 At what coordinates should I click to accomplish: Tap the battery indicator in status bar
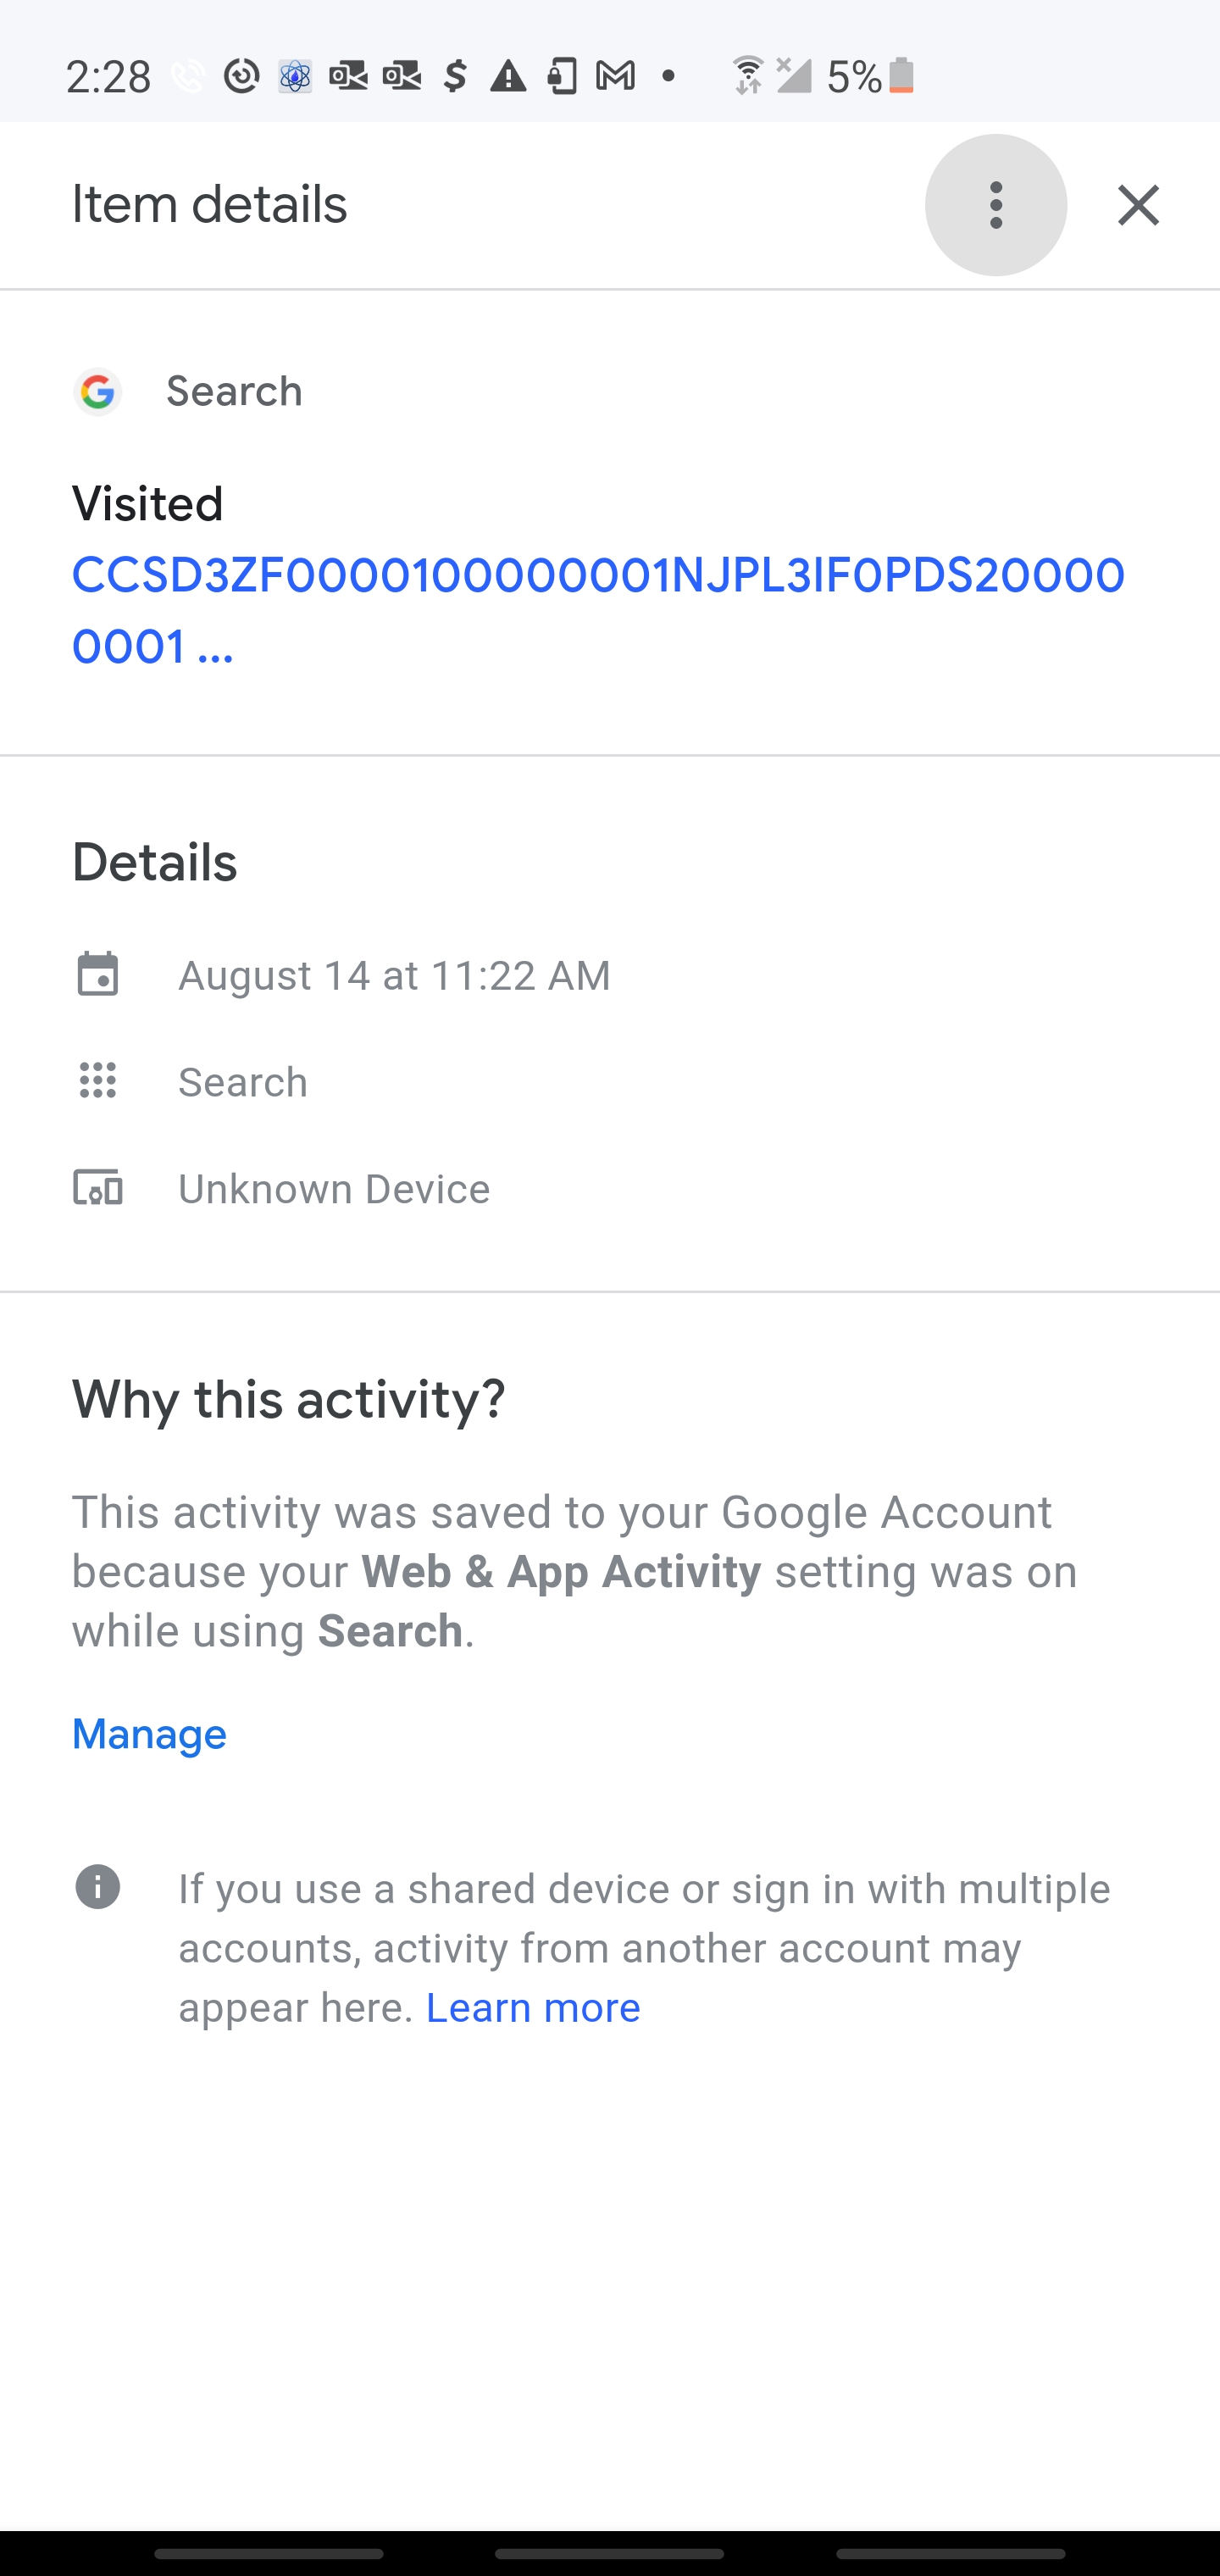pyautogui.click(x=901, y=76)
